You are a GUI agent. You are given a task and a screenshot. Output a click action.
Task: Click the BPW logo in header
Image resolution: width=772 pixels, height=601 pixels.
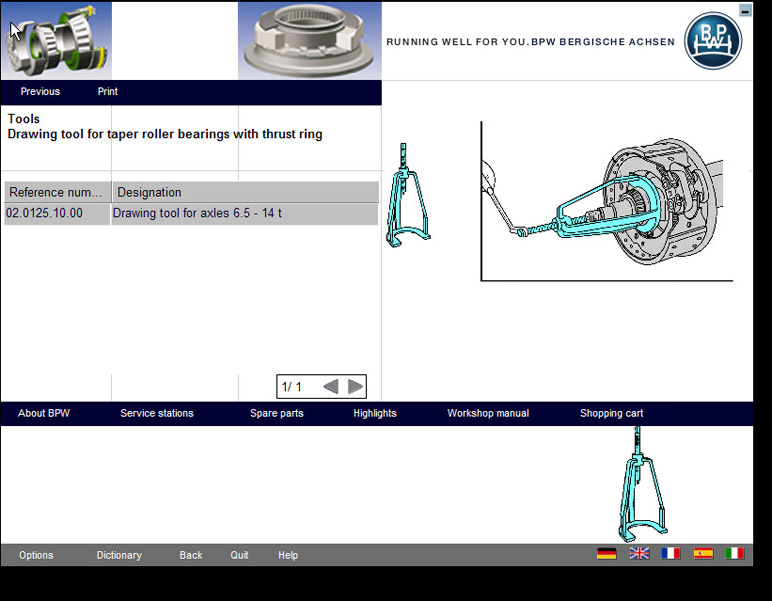(712, 41)
